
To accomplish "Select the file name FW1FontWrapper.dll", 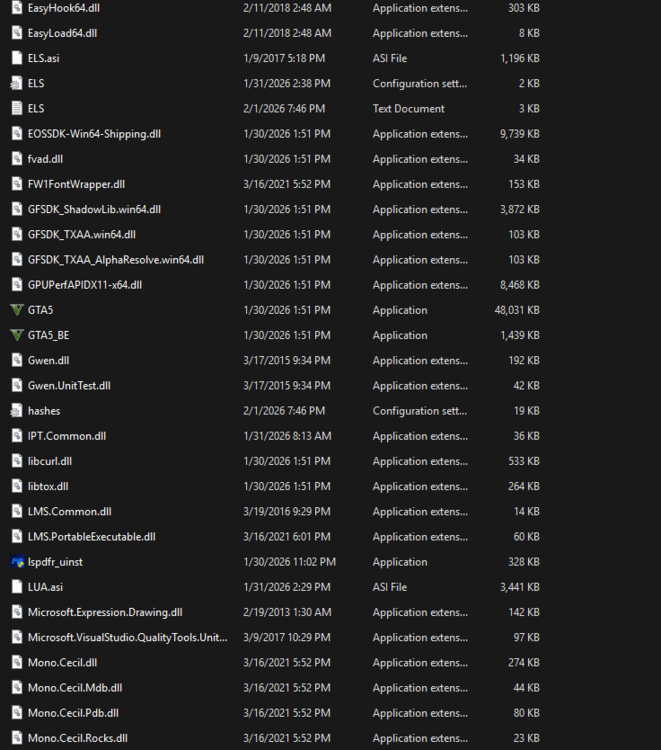I will tap(76, 185).
